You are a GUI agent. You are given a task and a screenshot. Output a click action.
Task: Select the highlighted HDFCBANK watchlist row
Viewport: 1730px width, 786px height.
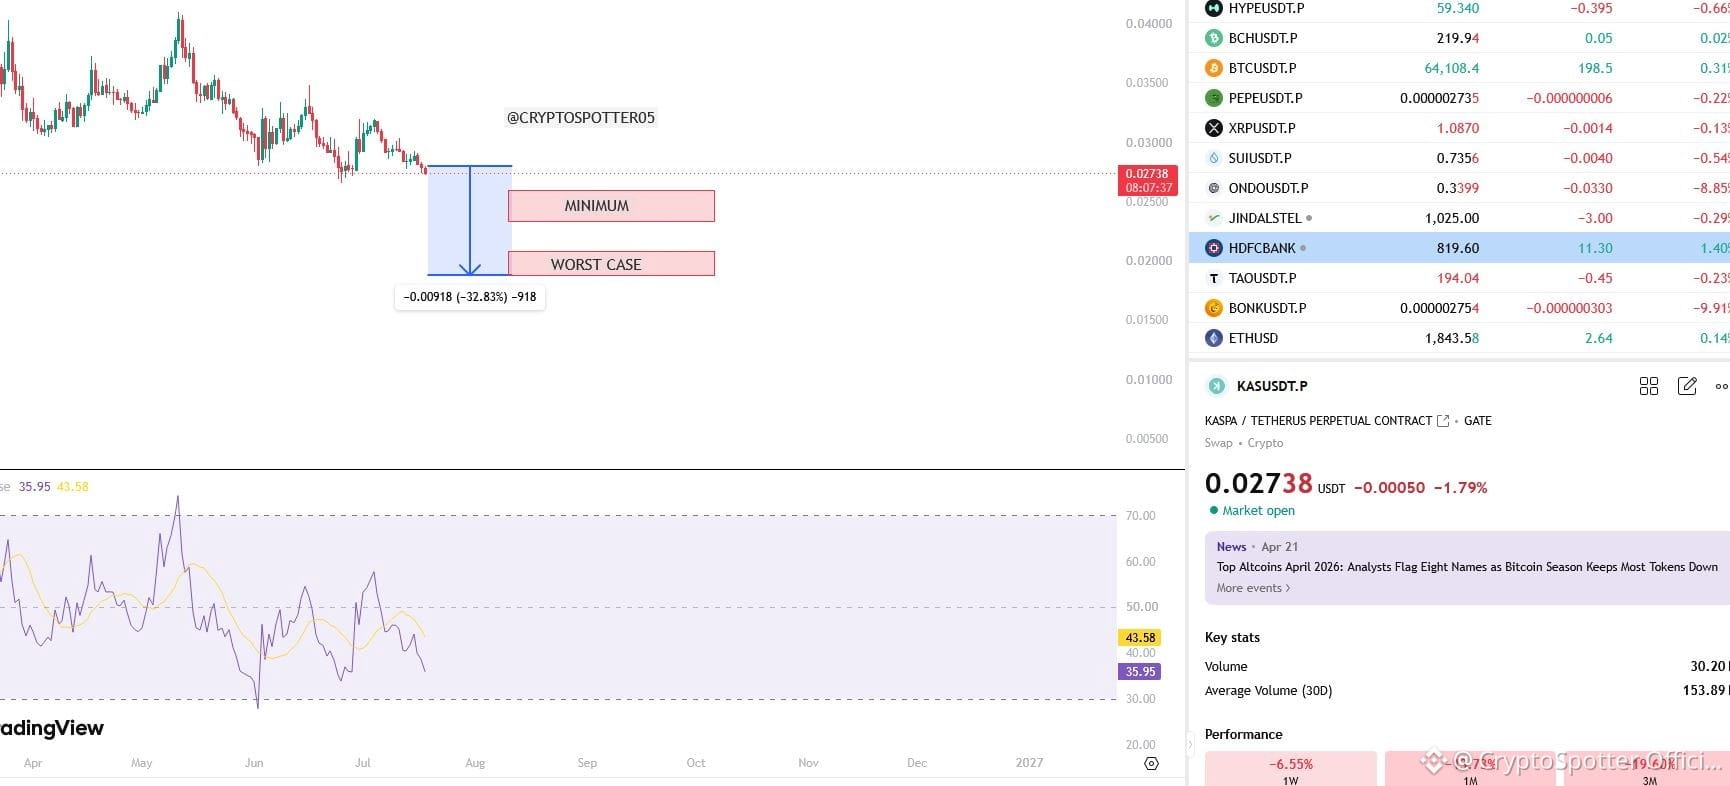(1459, 248)
